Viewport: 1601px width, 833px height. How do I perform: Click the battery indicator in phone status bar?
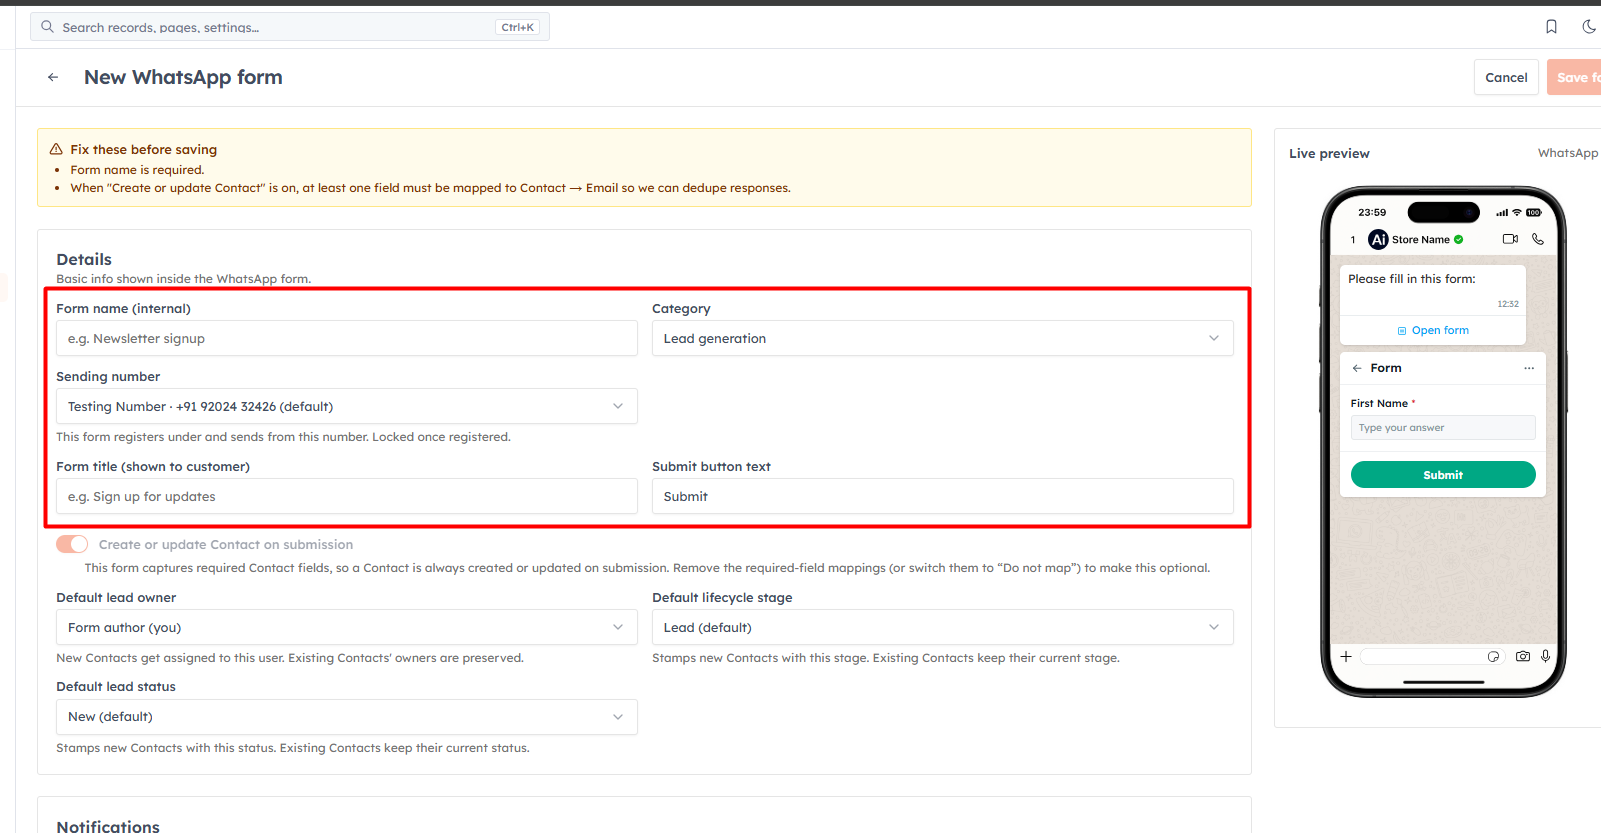[1534, 212]
